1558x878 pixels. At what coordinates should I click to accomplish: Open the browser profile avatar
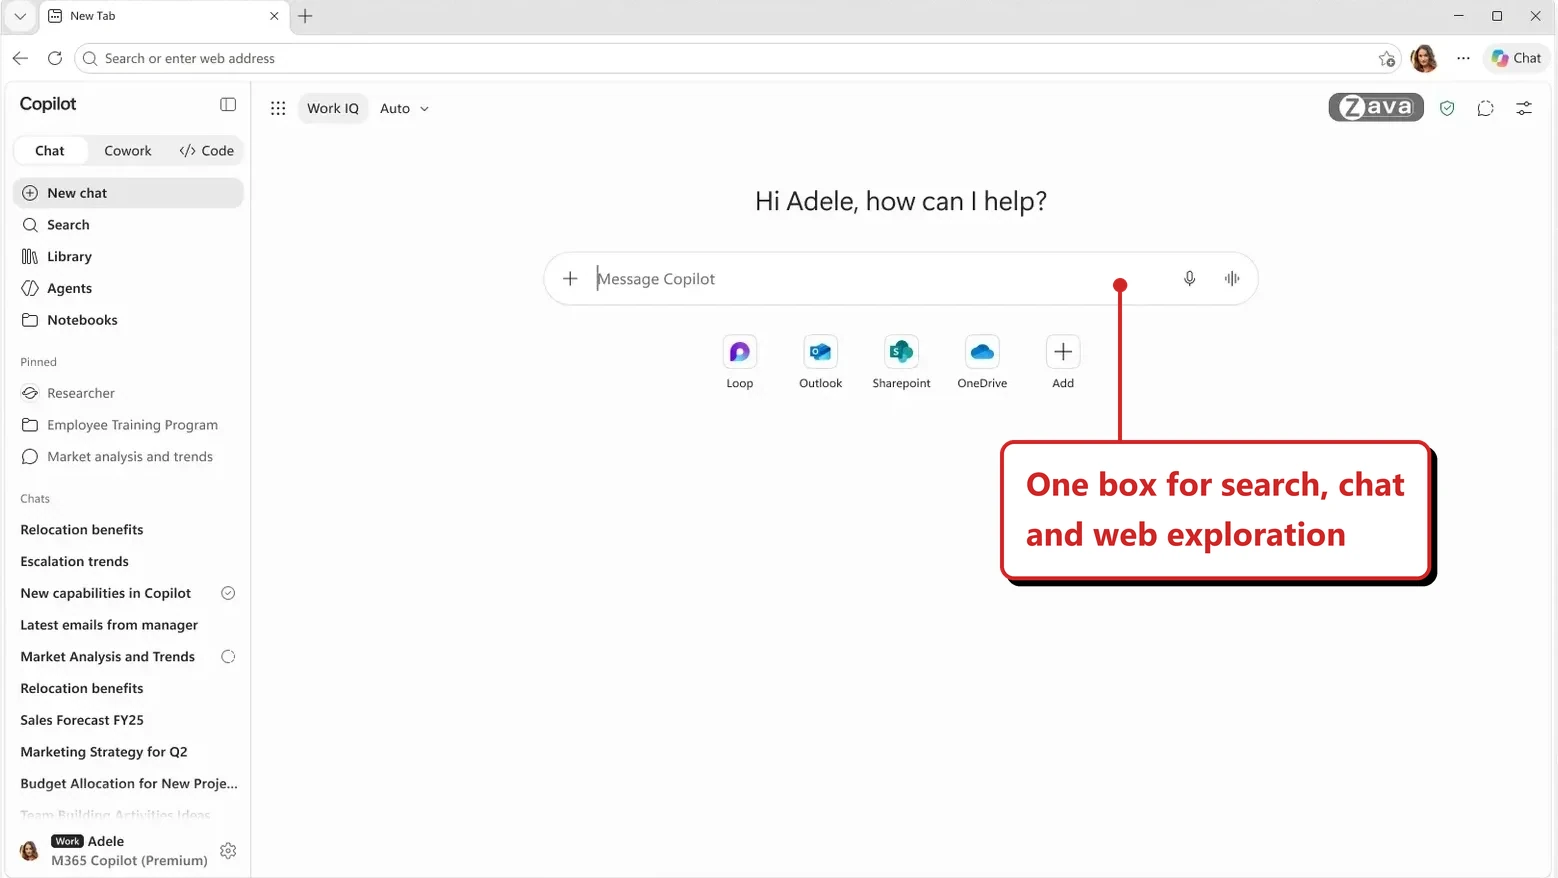[1424, 59]
